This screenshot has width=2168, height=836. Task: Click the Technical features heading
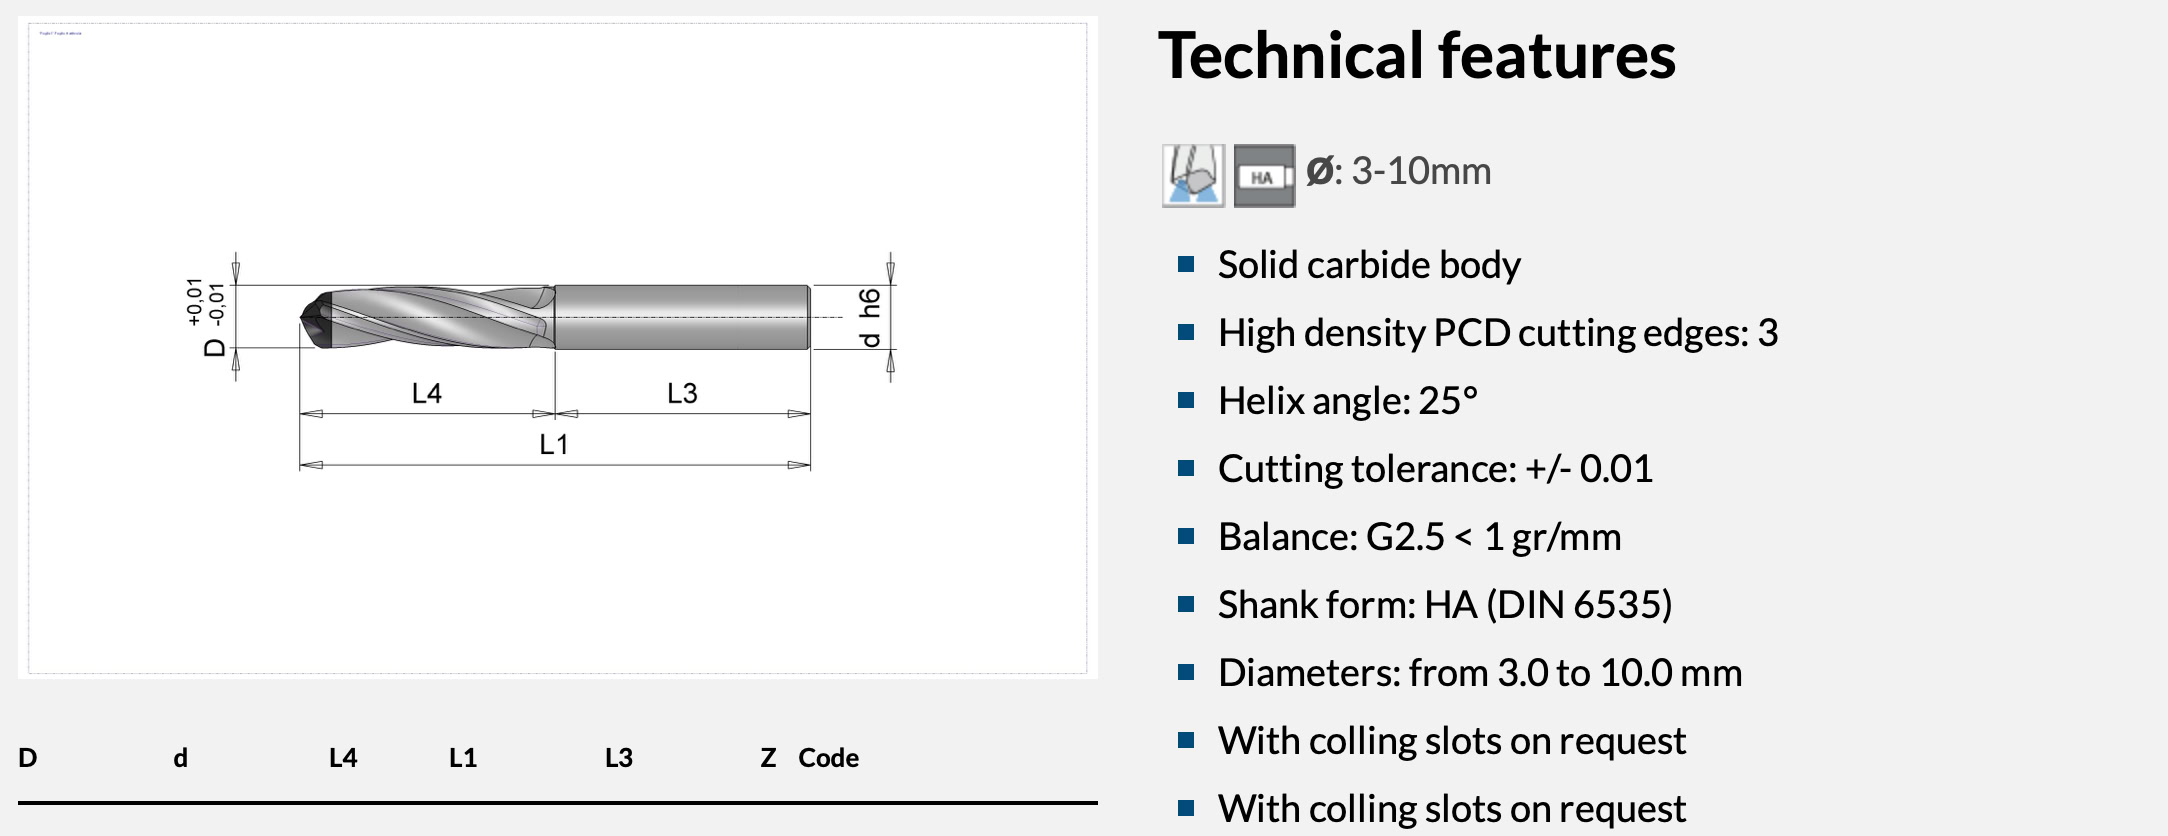[x=1416, y=56]
